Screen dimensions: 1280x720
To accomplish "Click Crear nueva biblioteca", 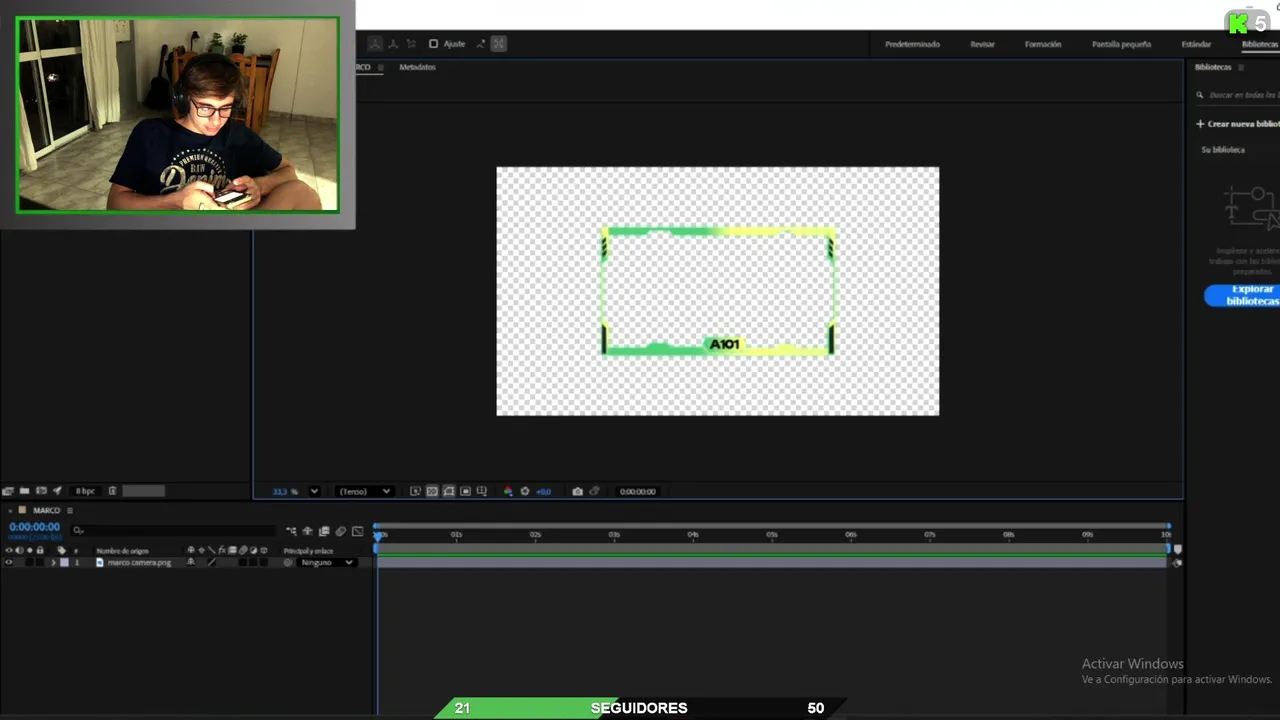I will (1238, 124).
